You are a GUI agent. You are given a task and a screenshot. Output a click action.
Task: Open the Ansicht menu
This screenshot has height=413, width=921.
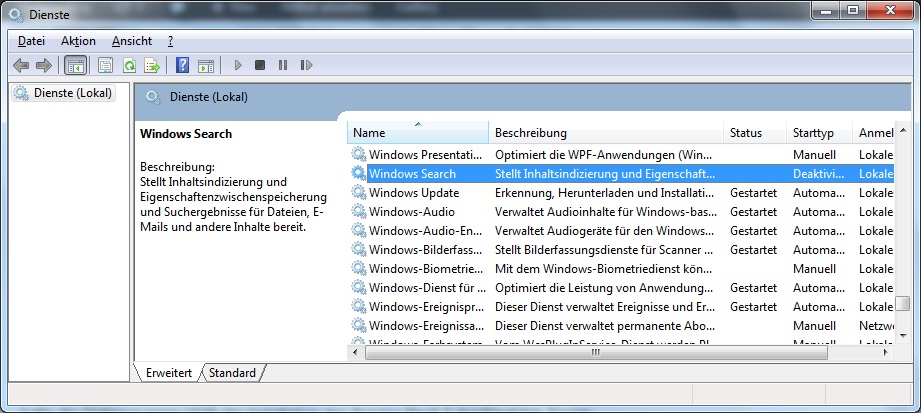coord(132,41)
